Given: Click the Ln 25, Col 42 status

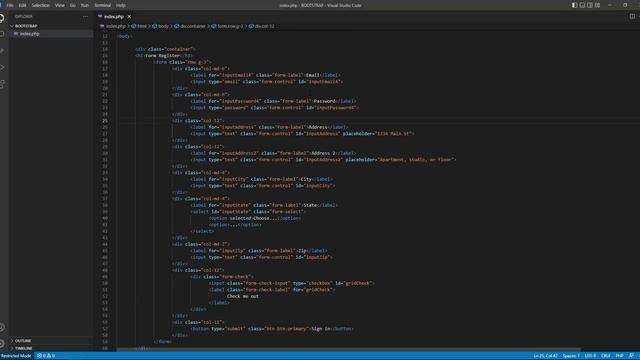Looking at the screenshot, I should click(x=545, y=356).
